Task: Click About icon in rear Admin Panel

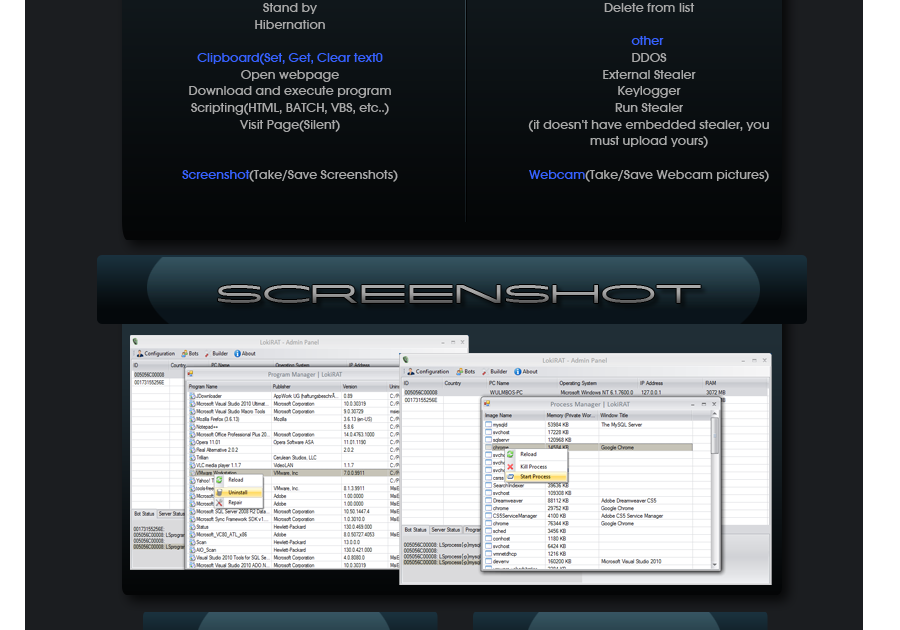Action: tap(238, 354)
